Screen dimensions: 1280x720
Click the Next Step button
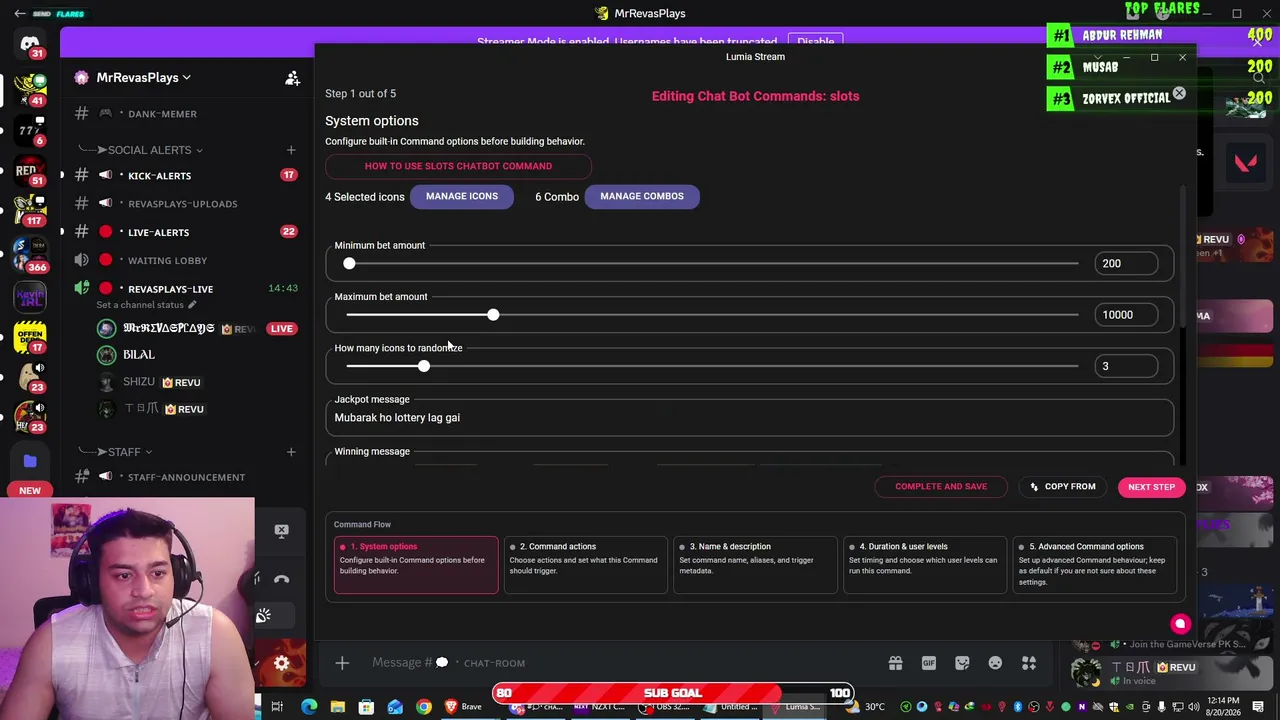pos(1152,487)
